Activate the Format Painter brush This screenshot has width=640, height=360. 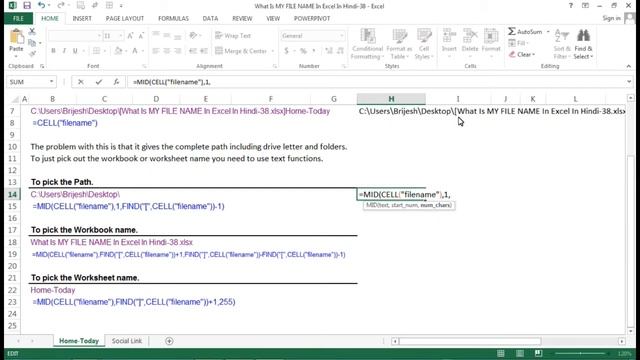(33, 53)
